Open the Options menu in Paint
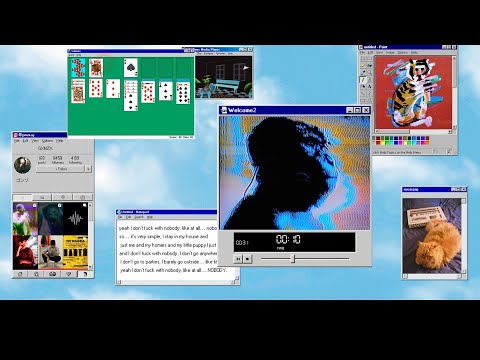 coord(403,53)
